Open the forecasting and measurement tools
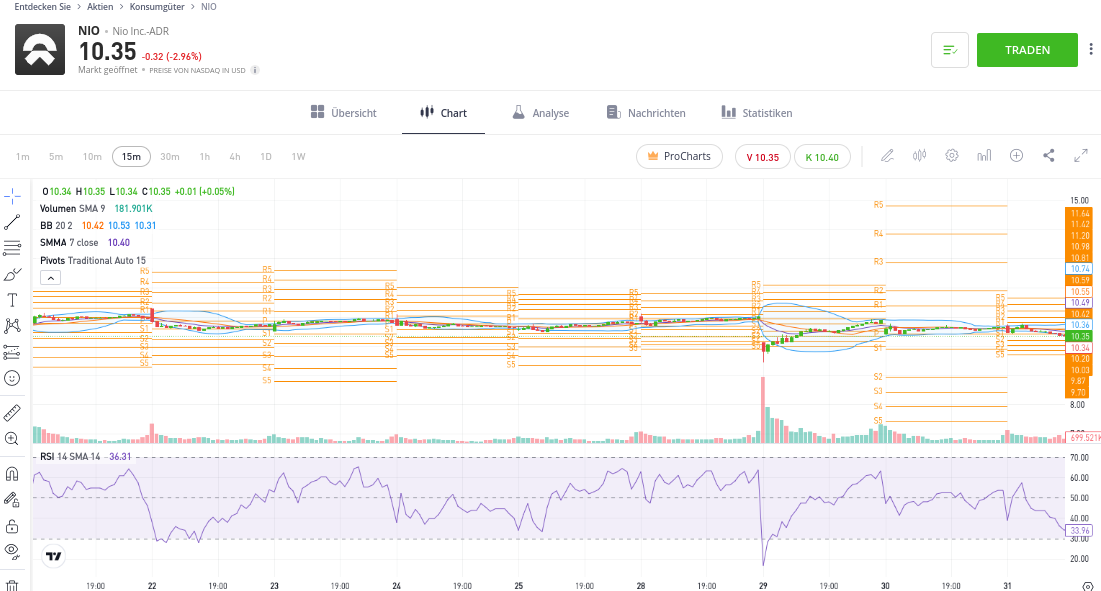1101x591 pixels. pos(12,352)
